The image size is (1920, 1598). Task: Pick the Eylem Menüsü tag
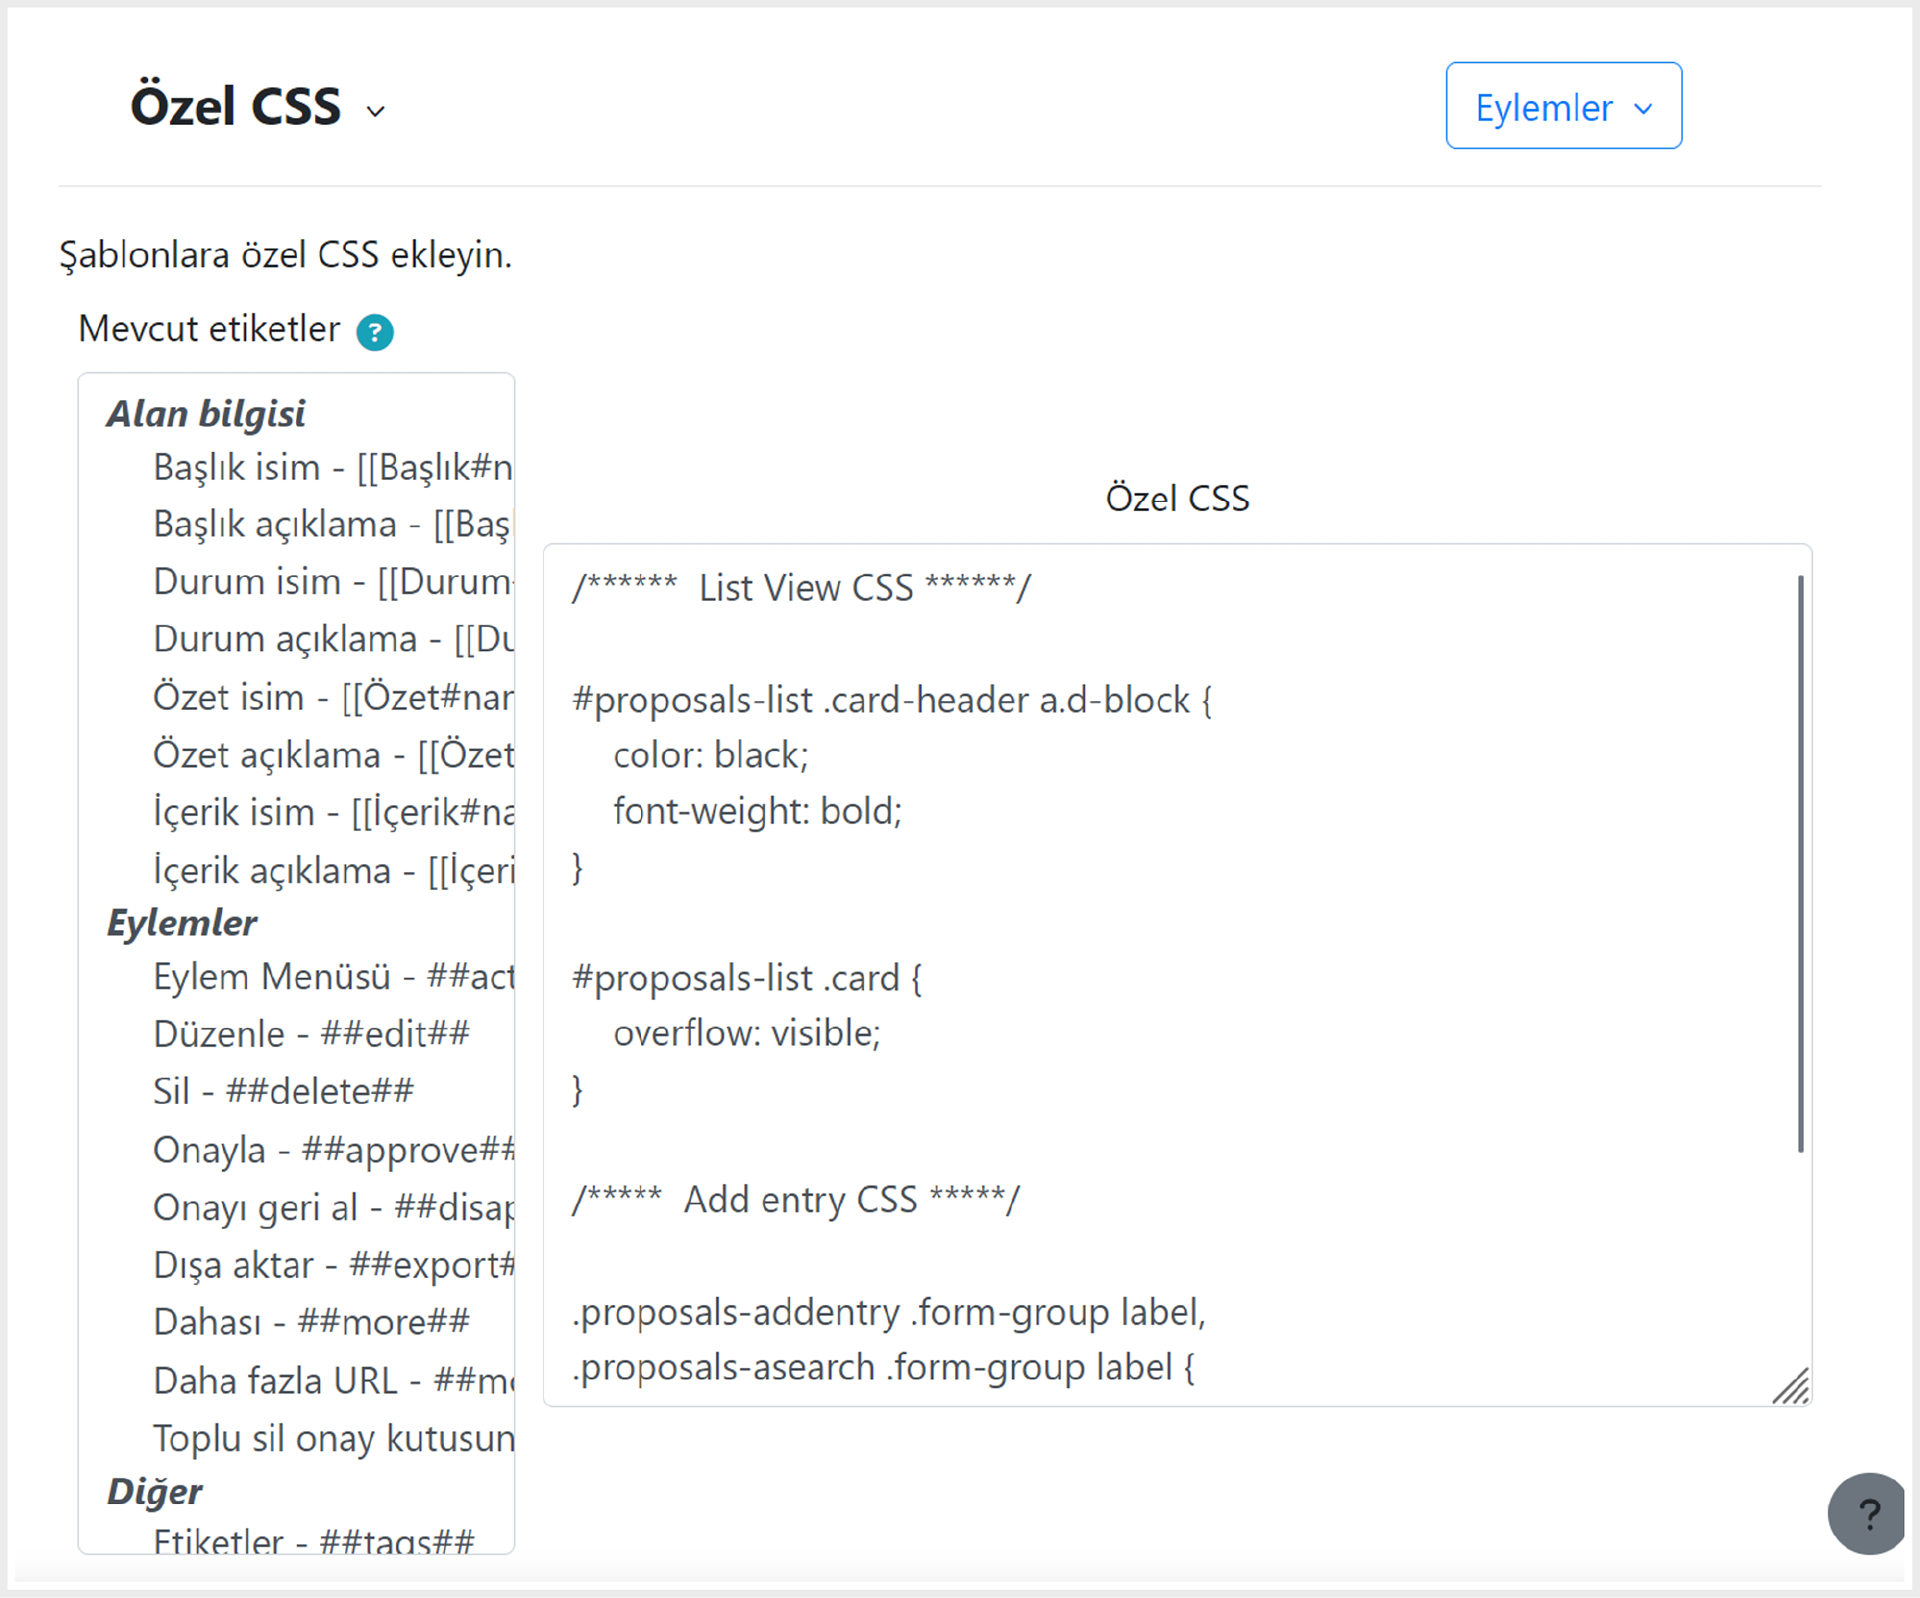click(x=332, y=976)
